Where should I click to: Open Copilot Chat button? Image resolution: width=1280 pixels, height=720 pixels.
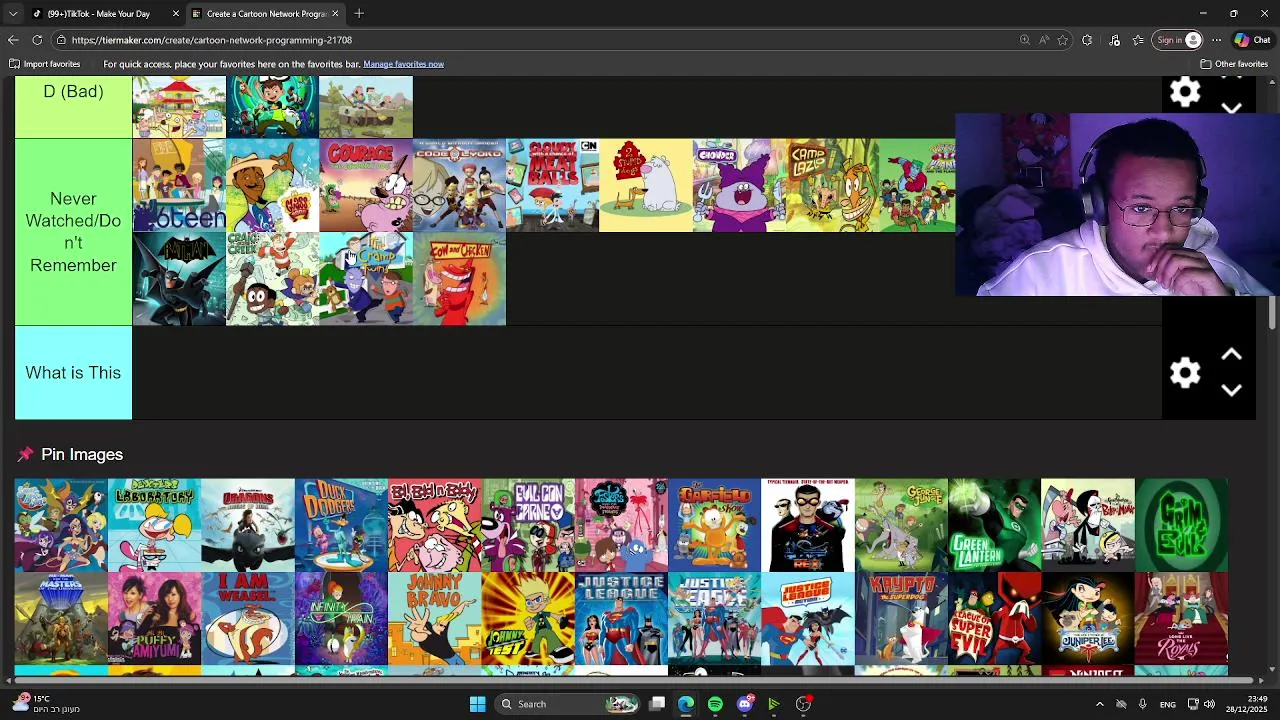1253,40
